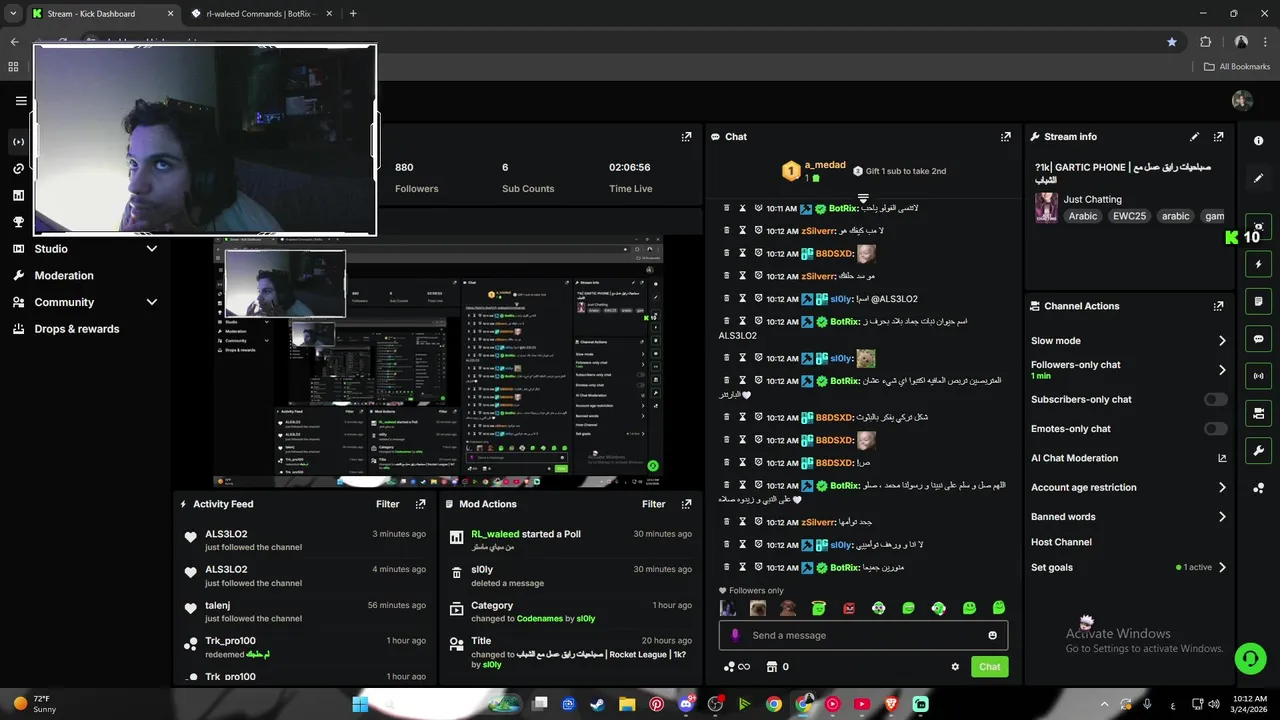
Task: Pop out the Mod Actions panel
Action: [x=686, y=504]
